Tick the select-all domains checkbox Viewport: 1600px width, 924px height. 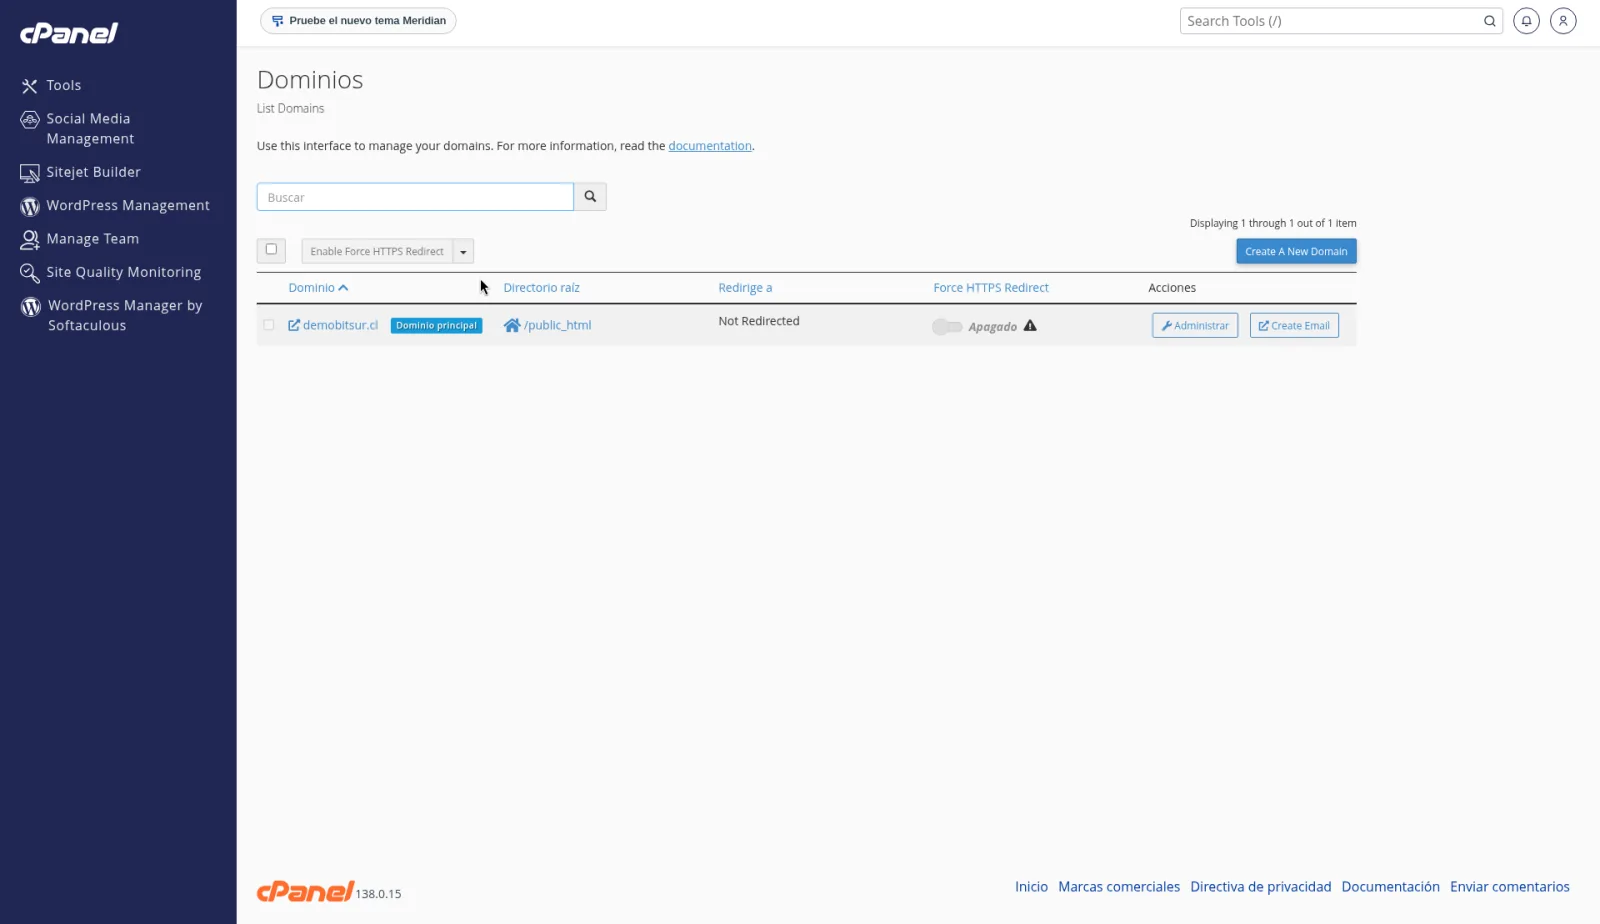(271, 250)
